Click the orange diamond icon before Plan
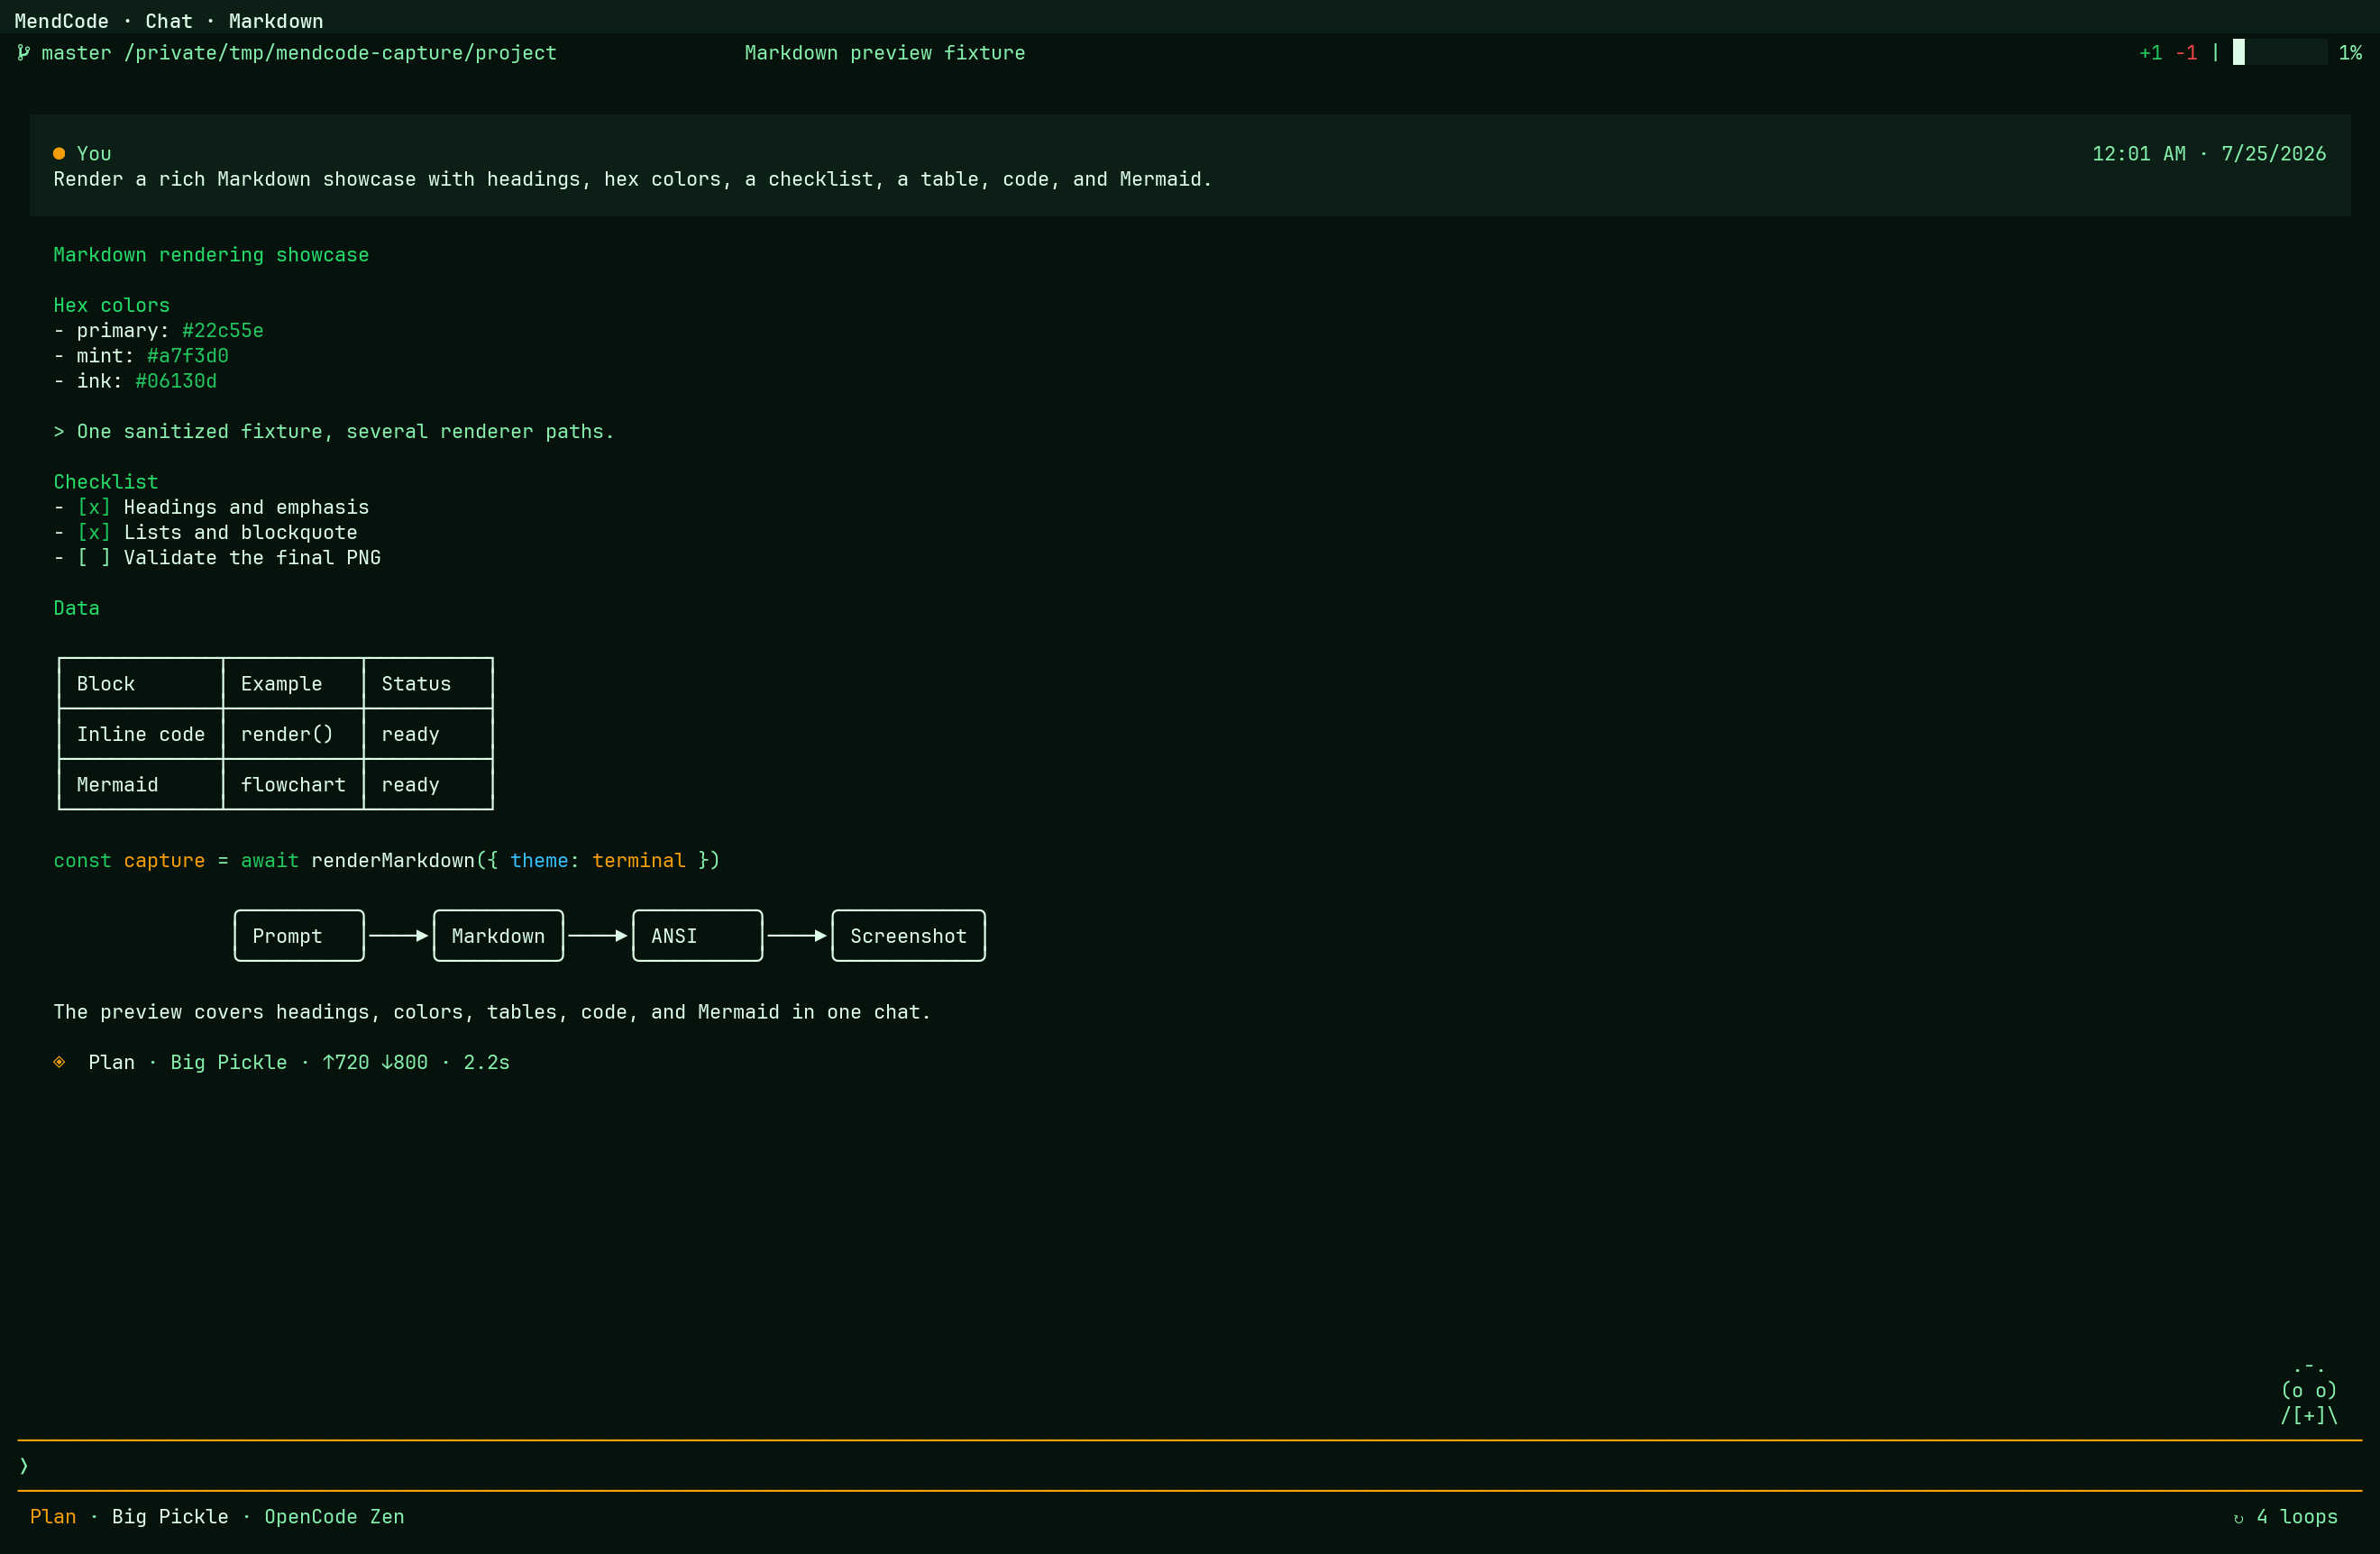Screen dimensions: 2380x1554 coord(59,1062)
